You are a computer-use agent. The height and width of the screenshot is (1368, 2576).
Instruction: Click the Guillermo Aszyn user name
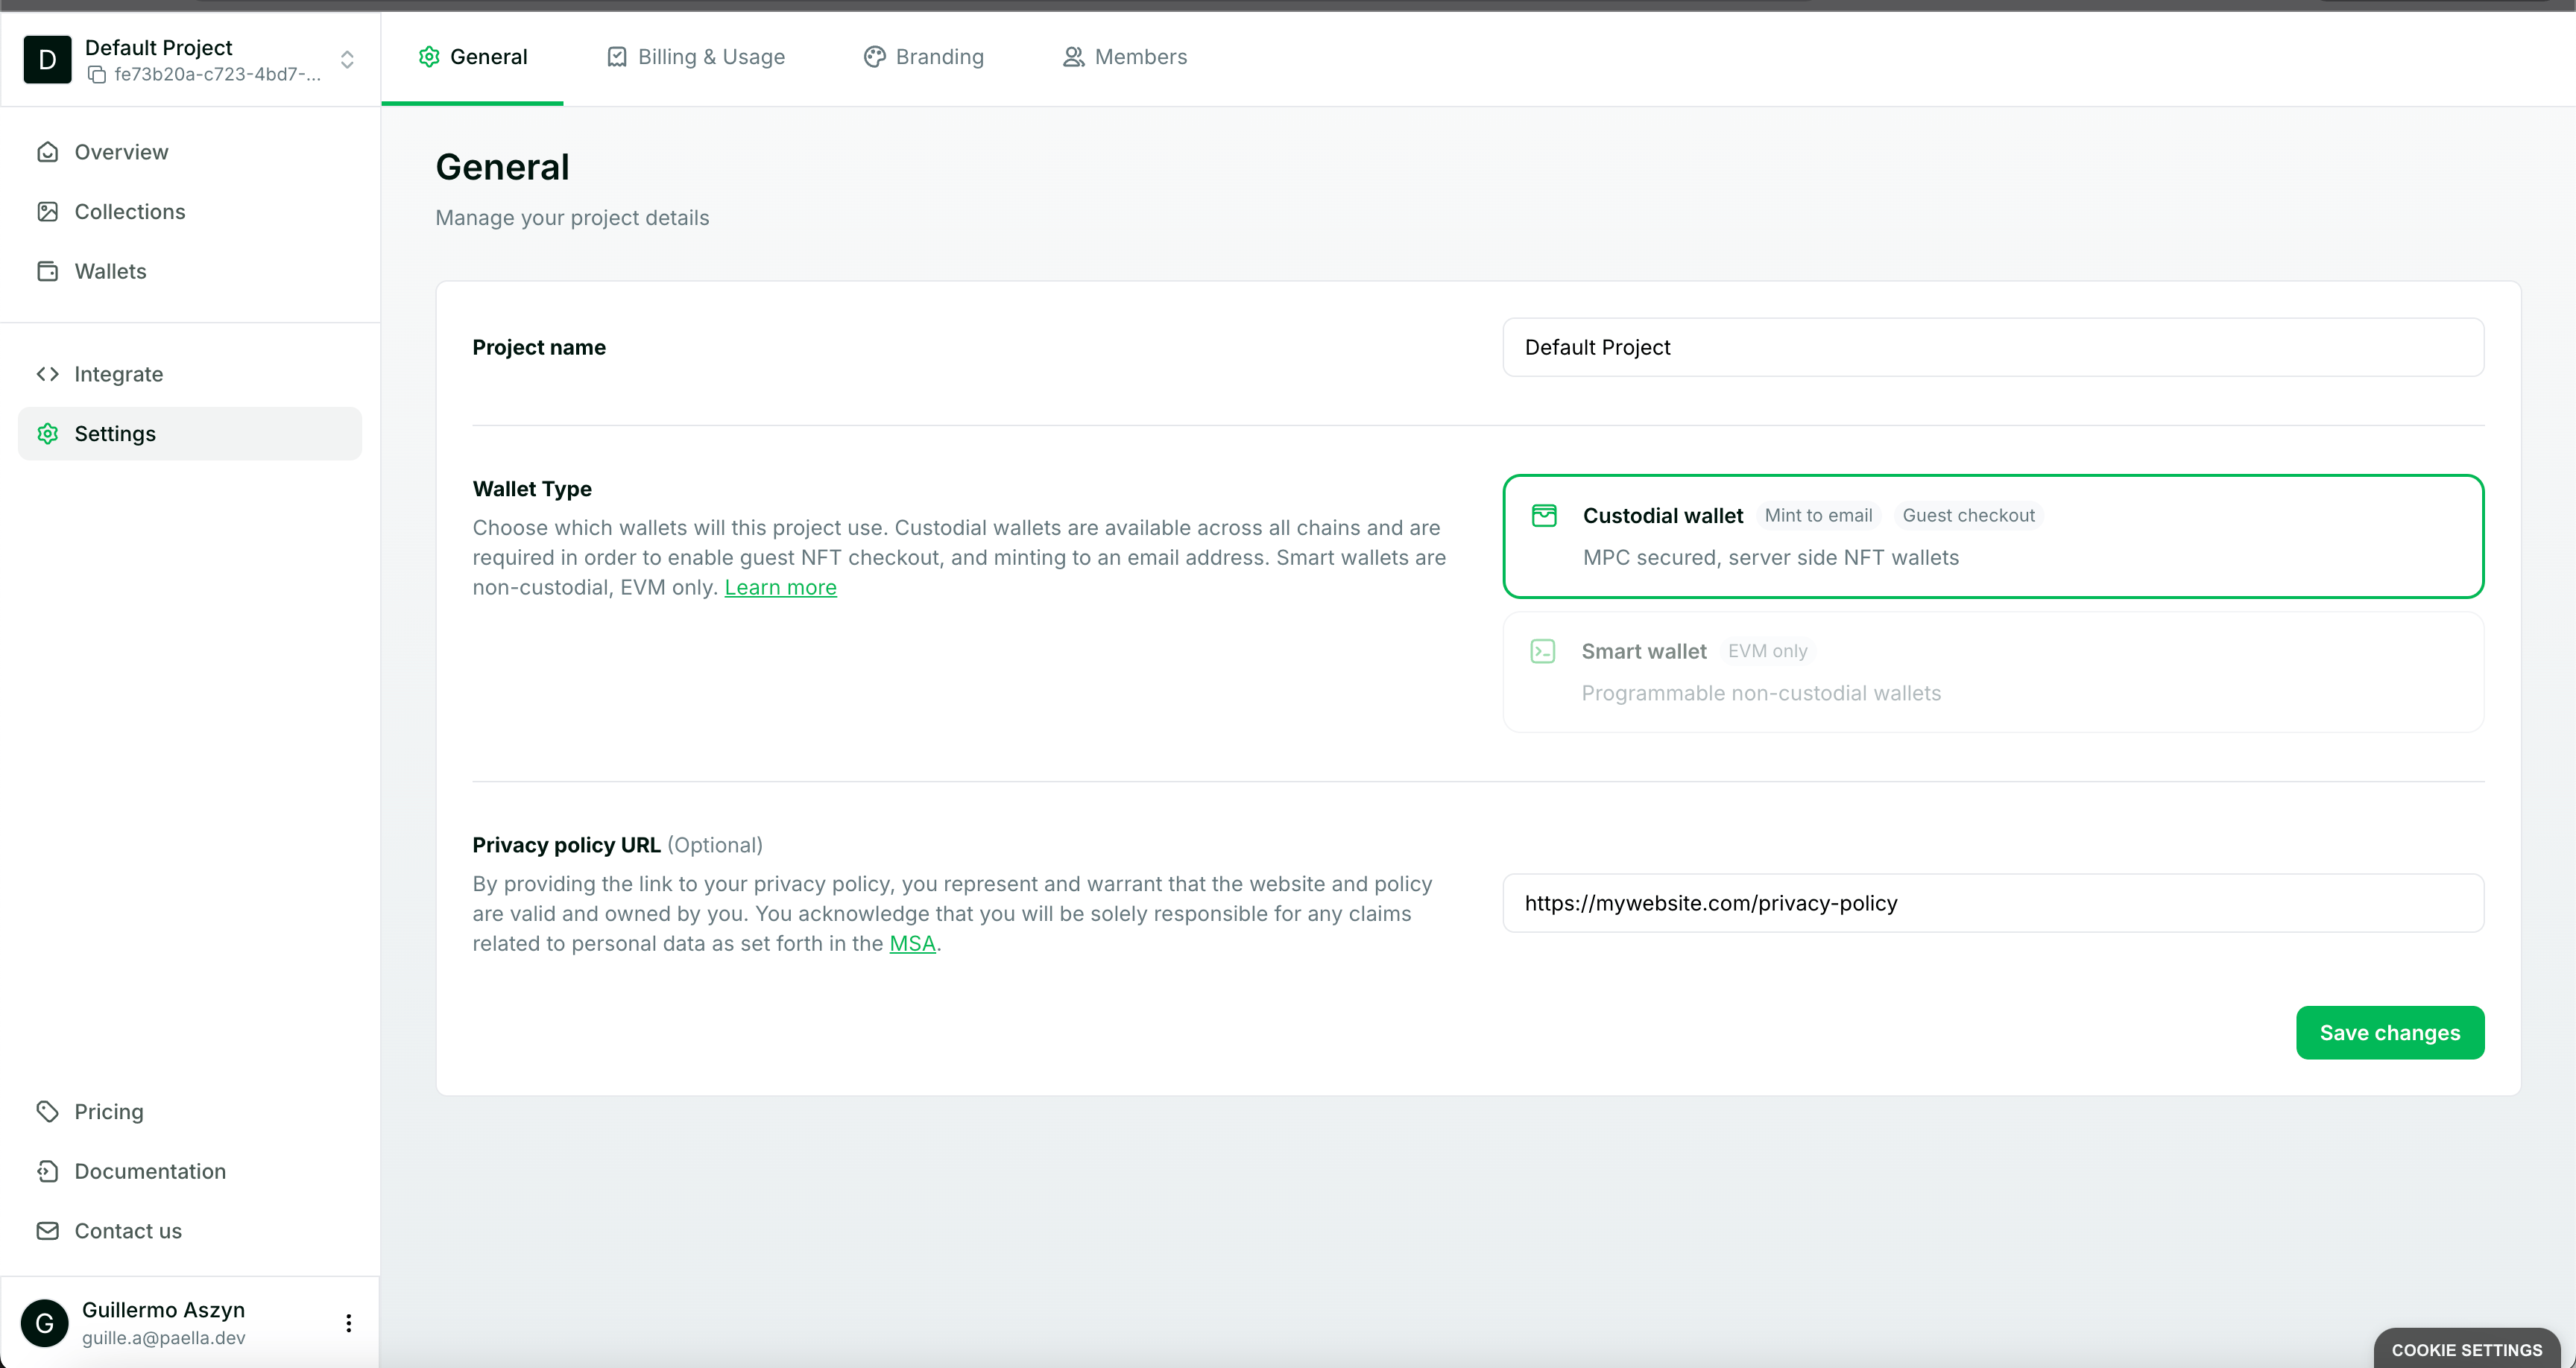[x=164, y=1310]
